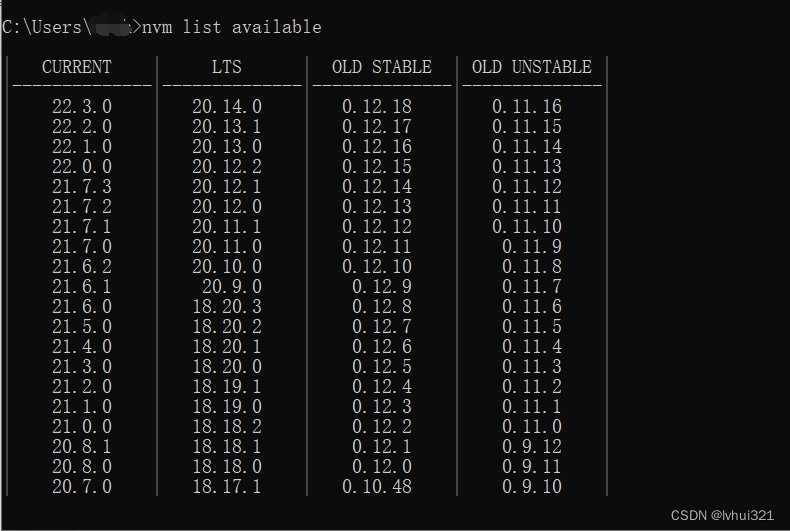Image resolution: width=790 pixels, height=531 pixels.
Task: Select LTS version 20.12.0
Action: (227, 207)
